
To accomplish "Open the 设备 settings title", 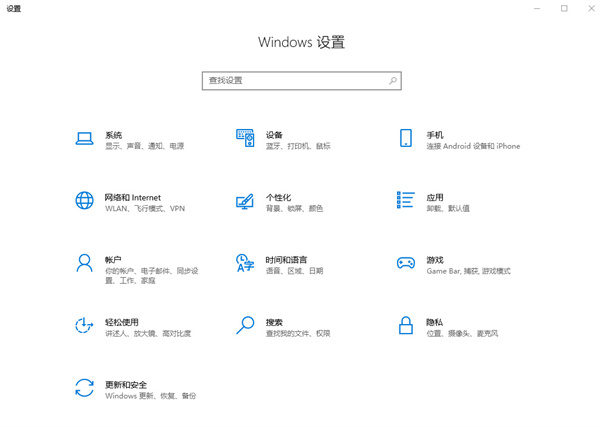I will tap(274, 135).
